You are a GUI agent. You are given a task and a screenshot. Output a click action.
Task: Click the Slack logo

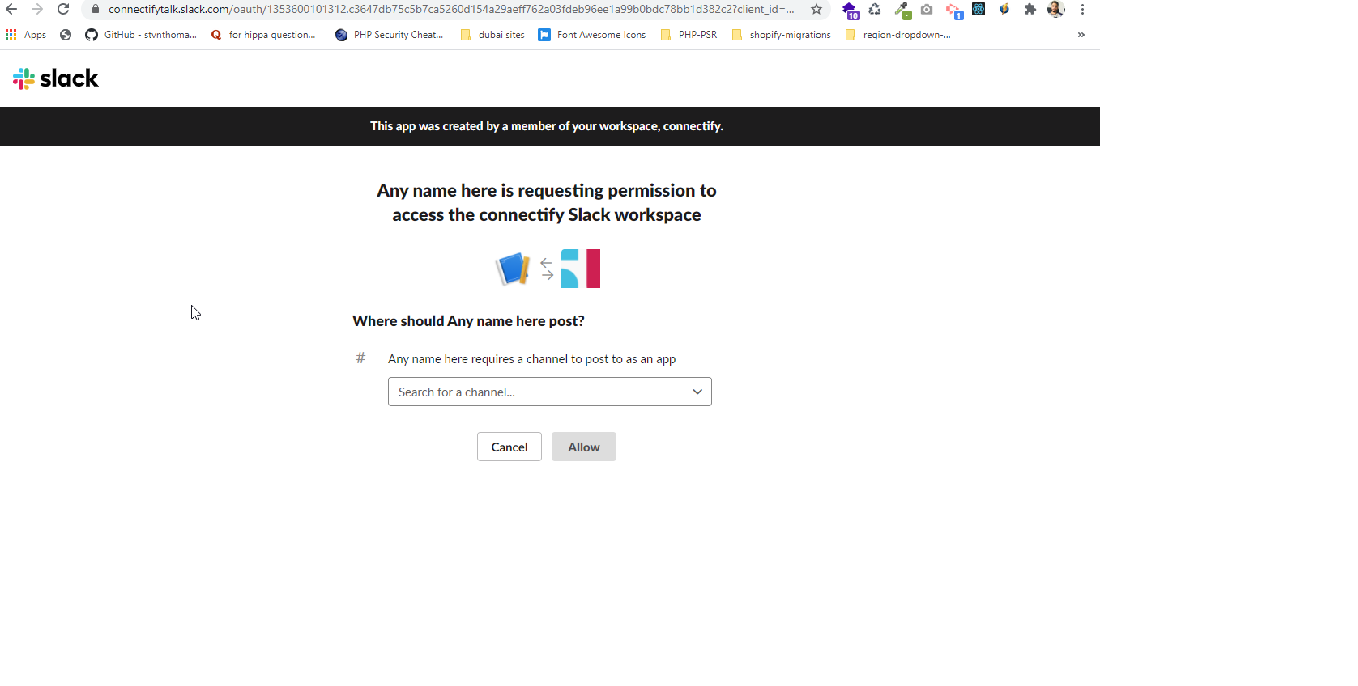click(x=56, y=79)
